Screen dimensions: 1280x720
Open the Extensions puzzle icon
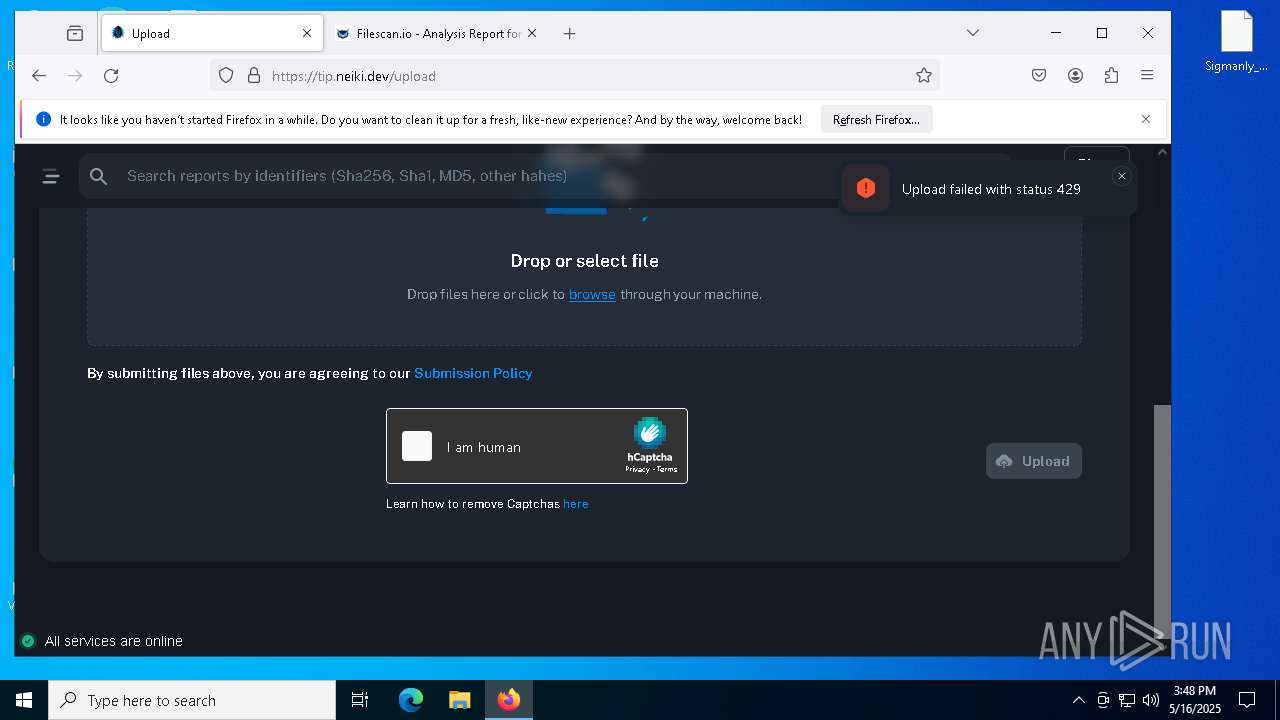point(1111,75)
